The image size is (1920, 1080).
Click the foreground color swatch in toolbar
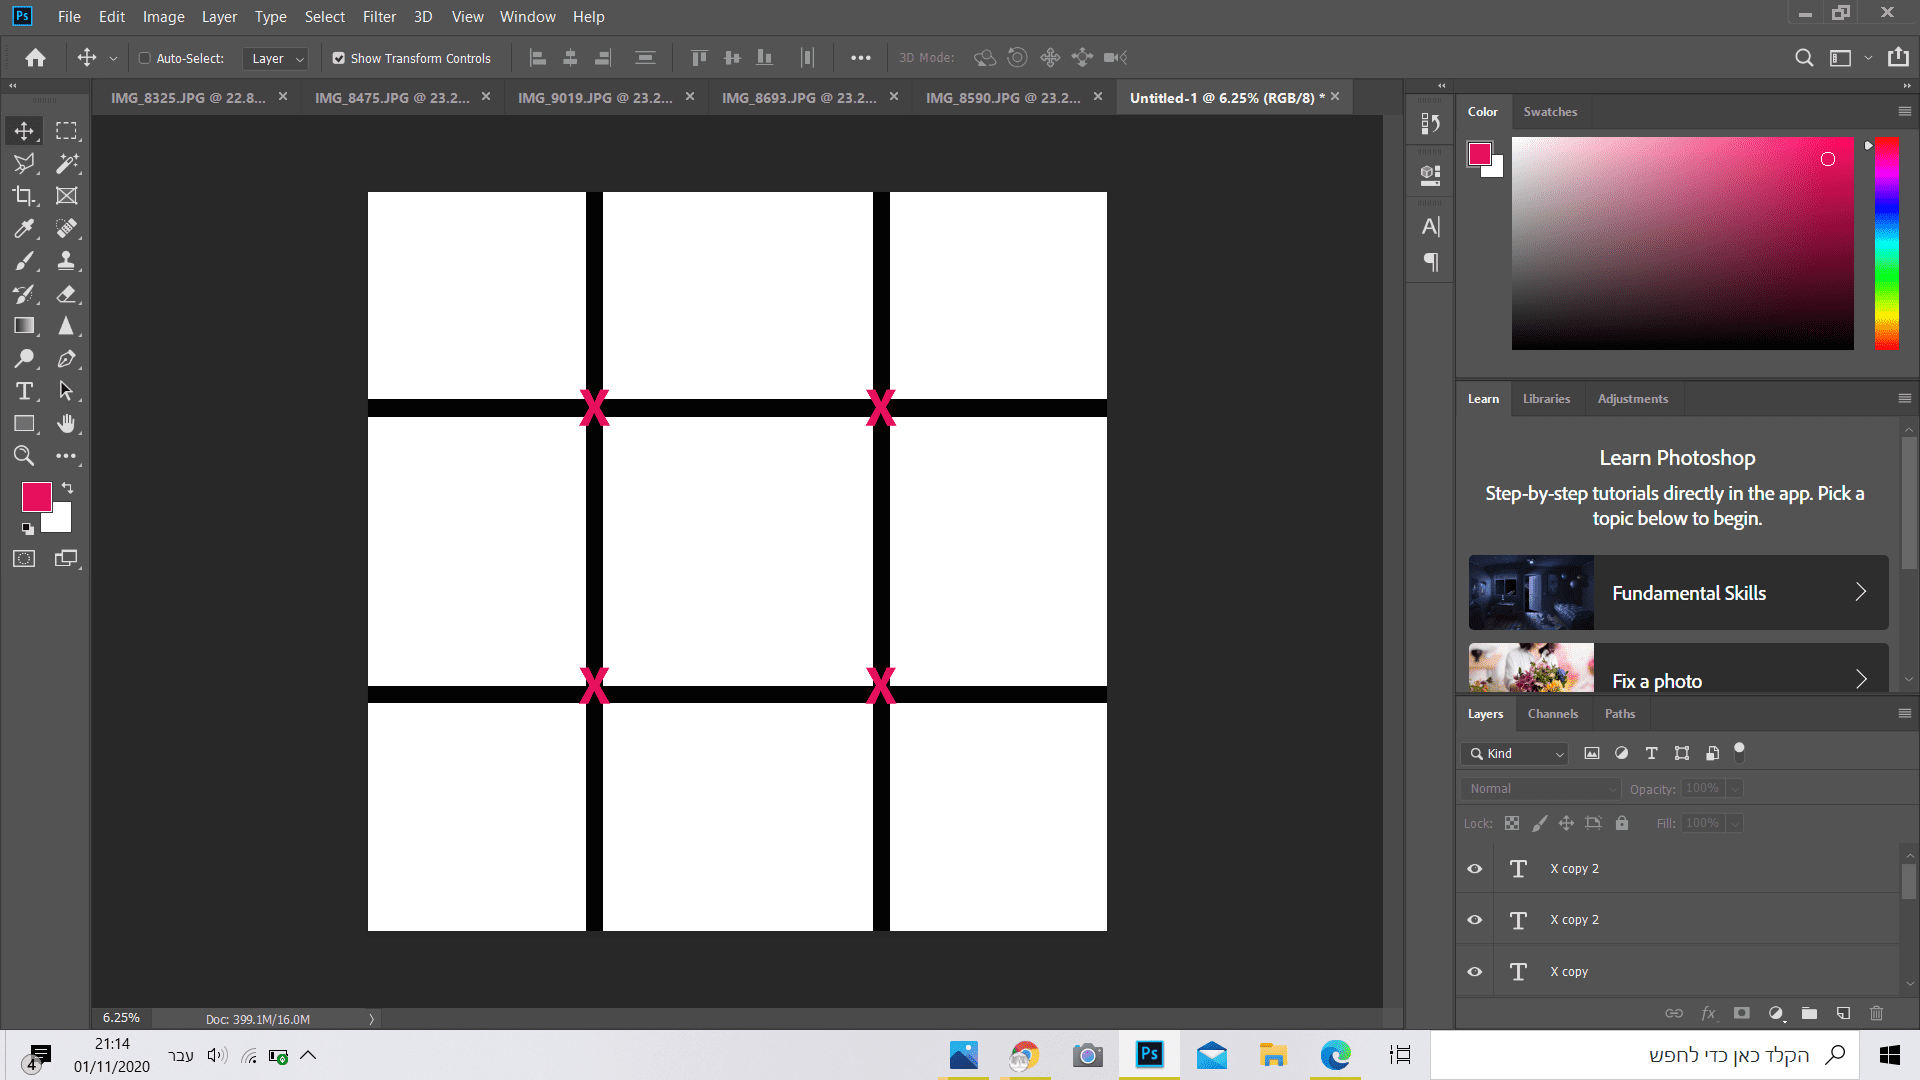coord(36,497)
